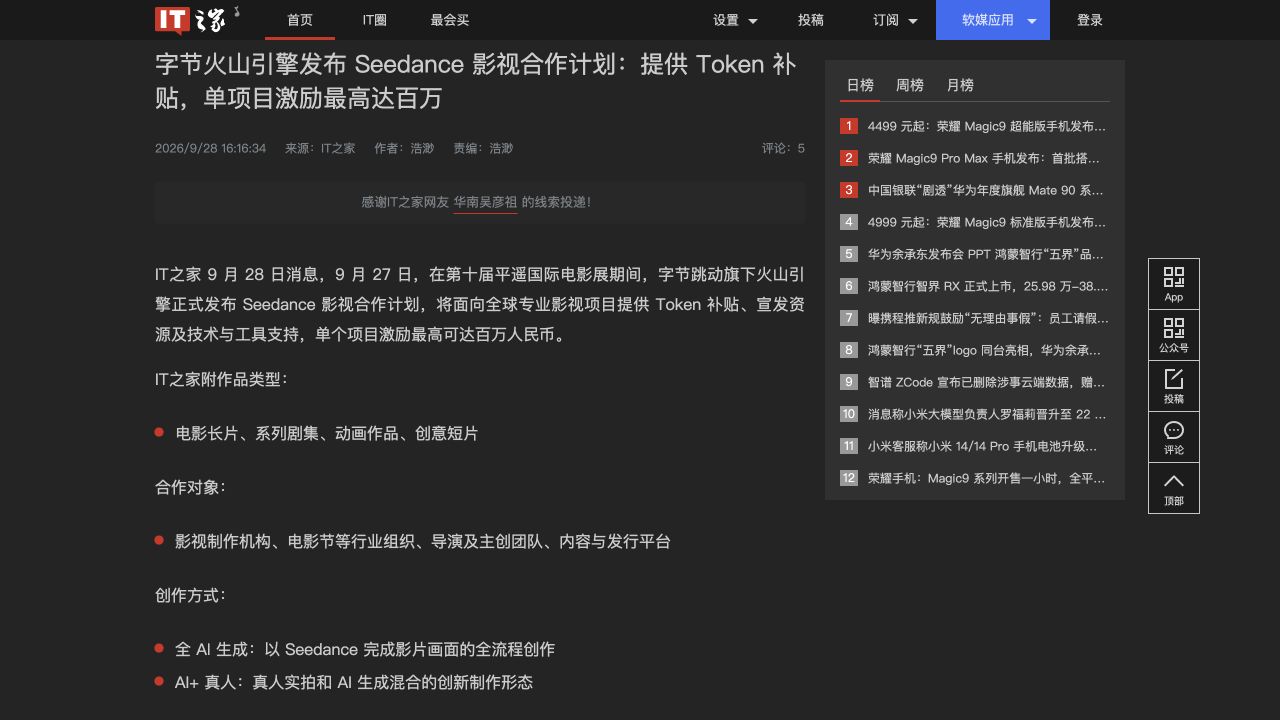1280x720 pixels.
Task: Go to 首页 in the navigation bar
Action: click(x=300, y=20)
